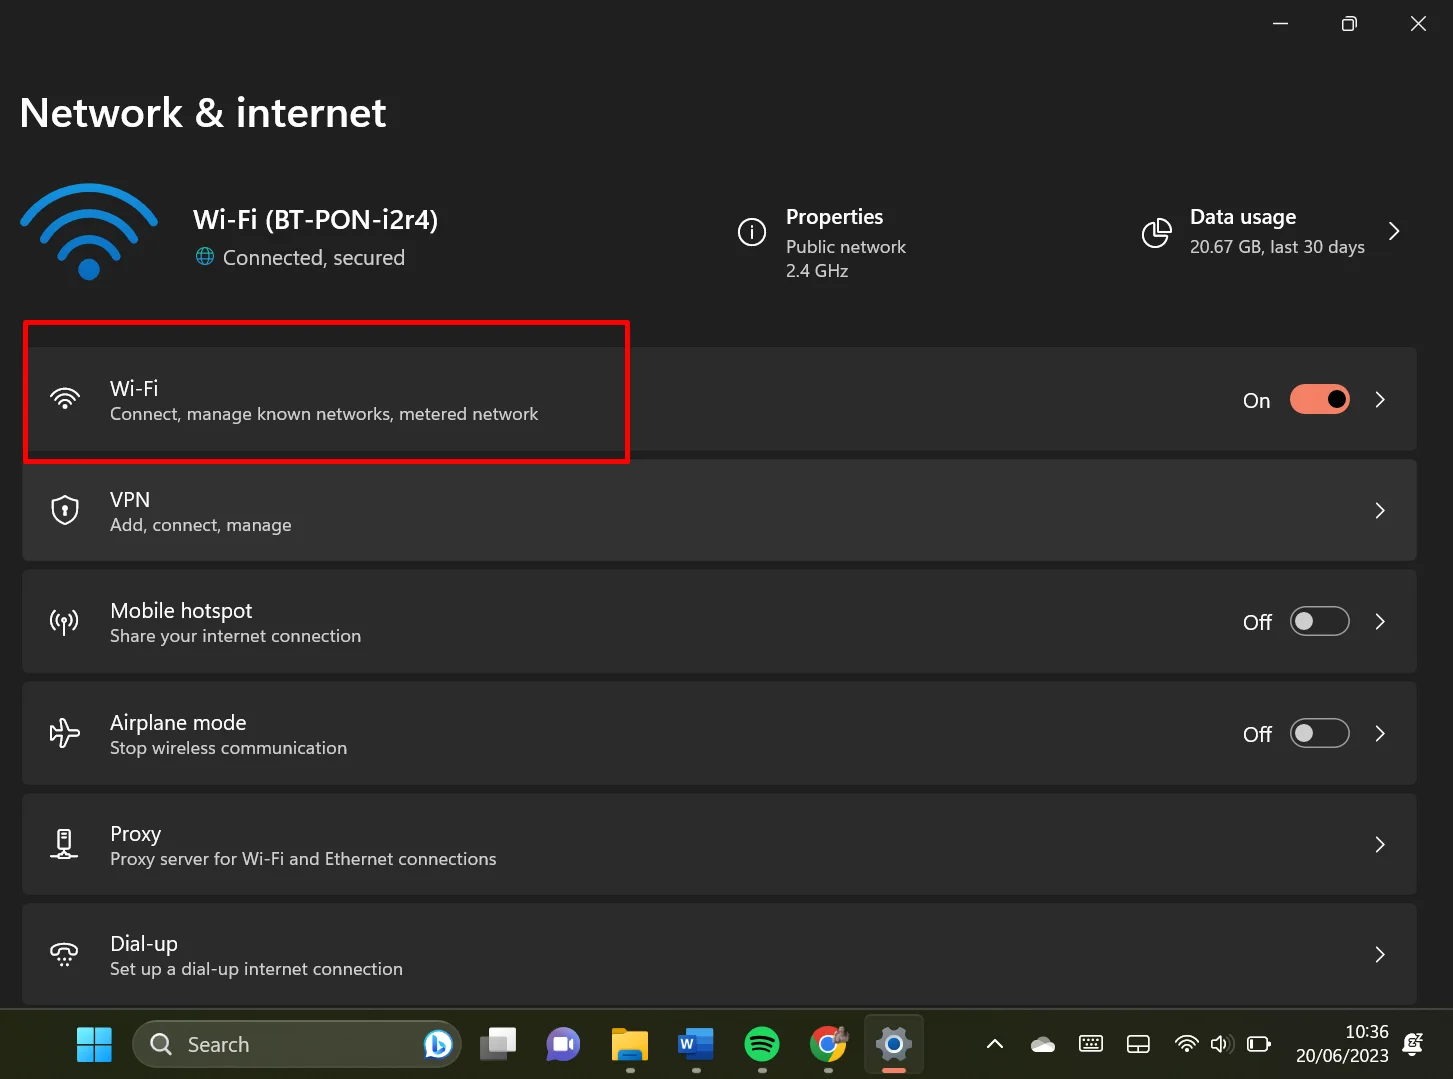The image size is (1453, 1079).
Task: Turn off the Wi-Fi toggle
Action: click(x=1320, y=399)
